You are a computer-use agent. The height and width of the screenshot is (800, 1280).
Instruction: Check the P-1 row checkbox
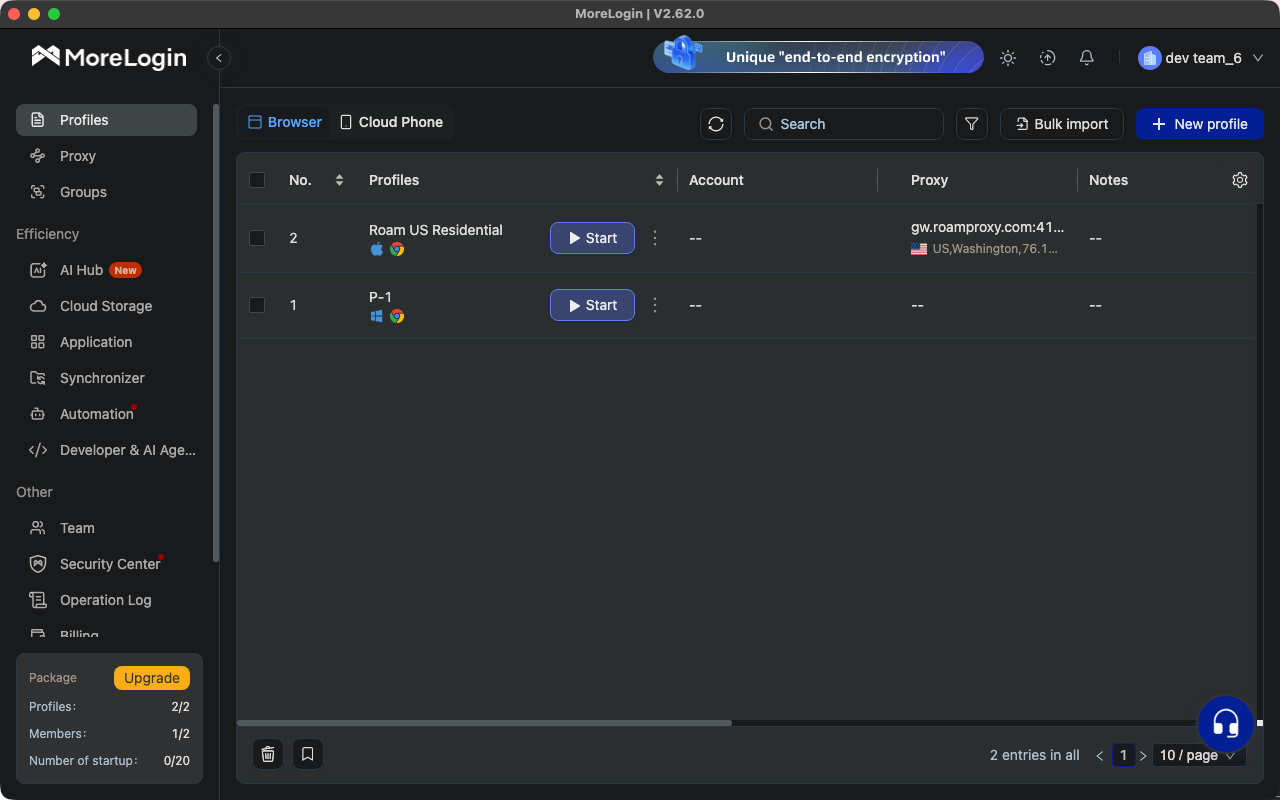(x=257, y=305)
